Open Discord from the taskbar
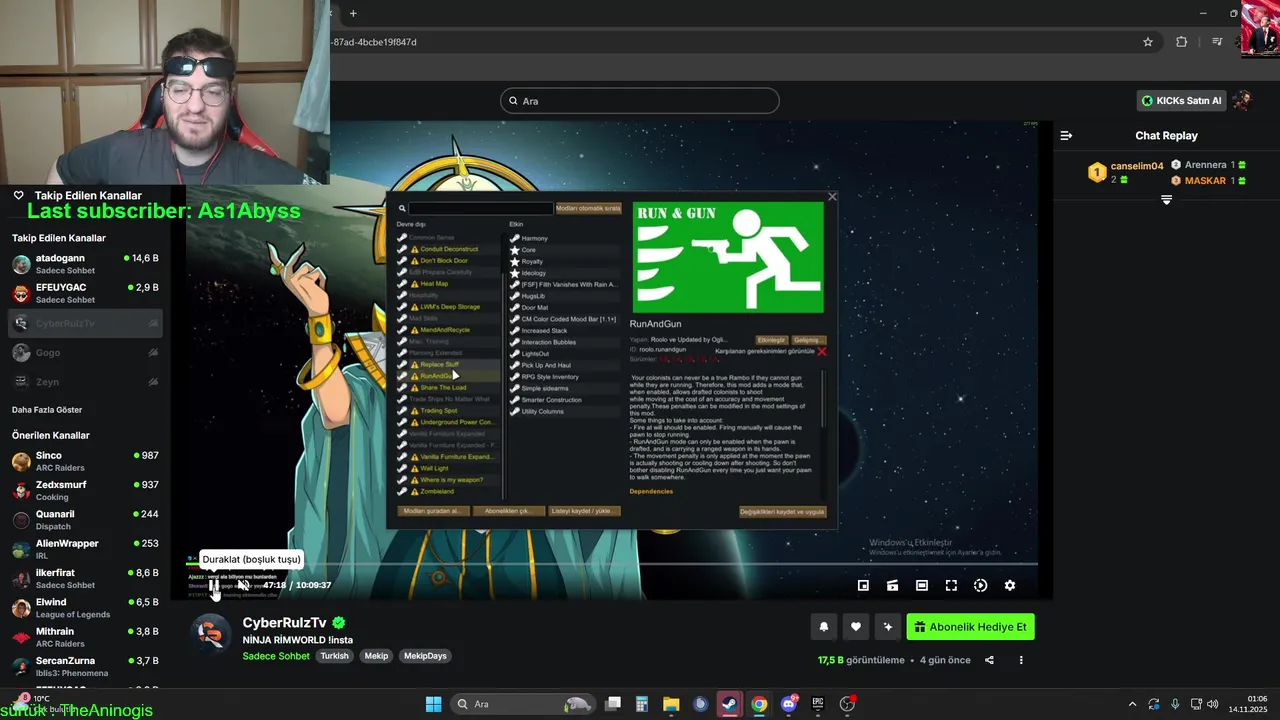1280x720 pixels. pos(788,704)
